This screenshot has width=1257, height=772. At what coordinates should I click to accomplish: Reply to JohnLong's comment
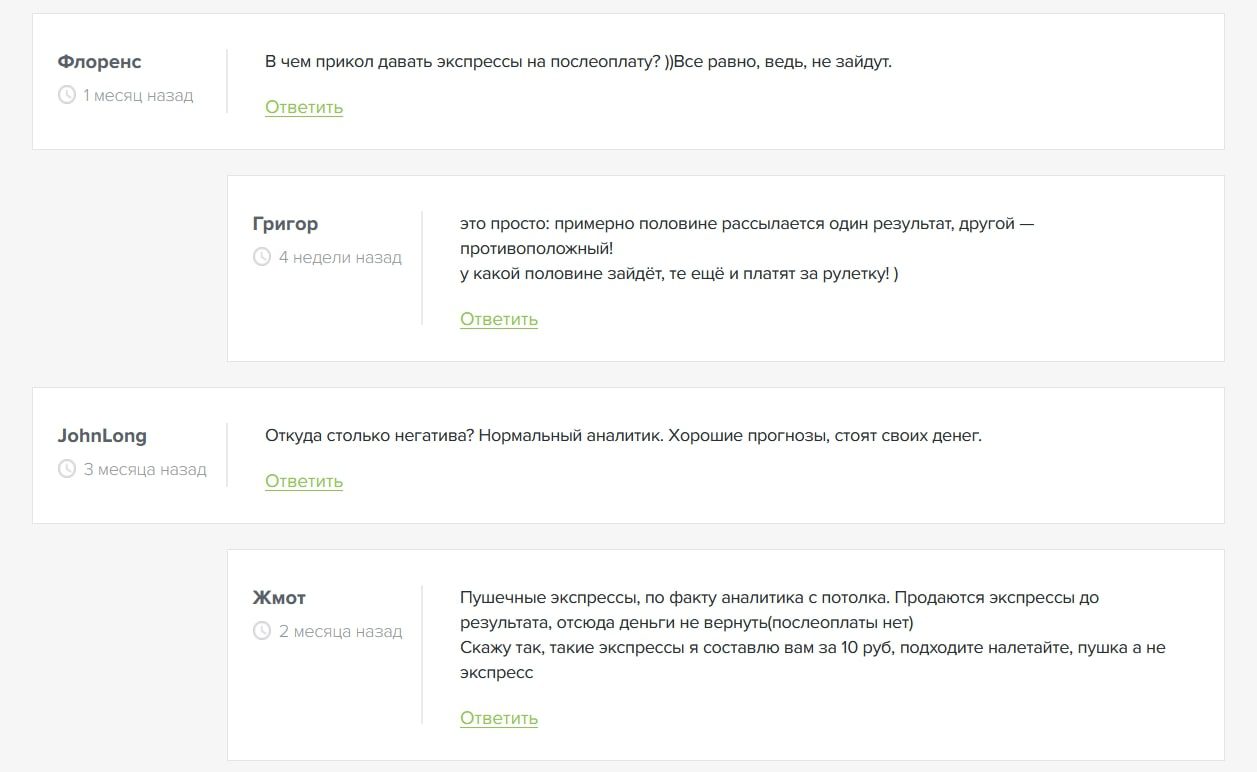click(304, 482)
